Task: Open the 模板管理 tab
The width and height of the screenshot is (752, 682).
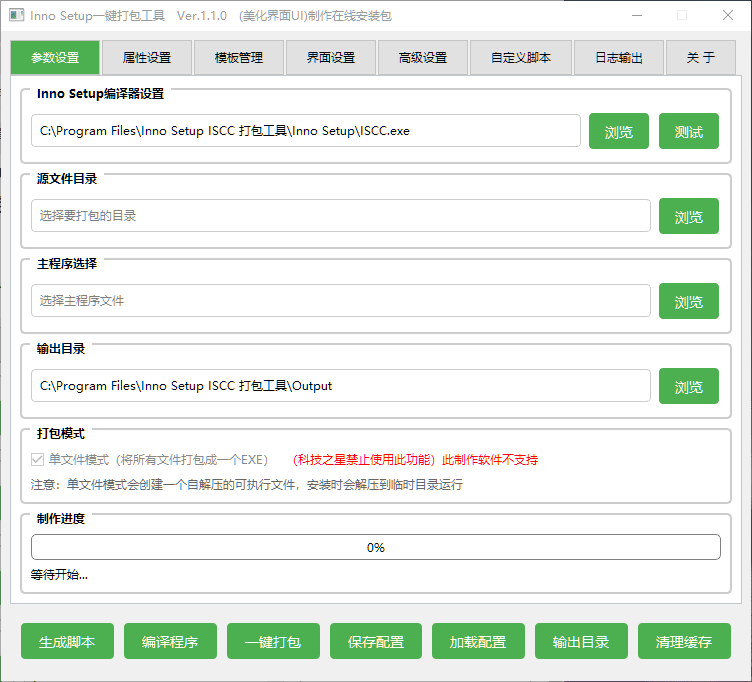Action: [x=238, y=58]
